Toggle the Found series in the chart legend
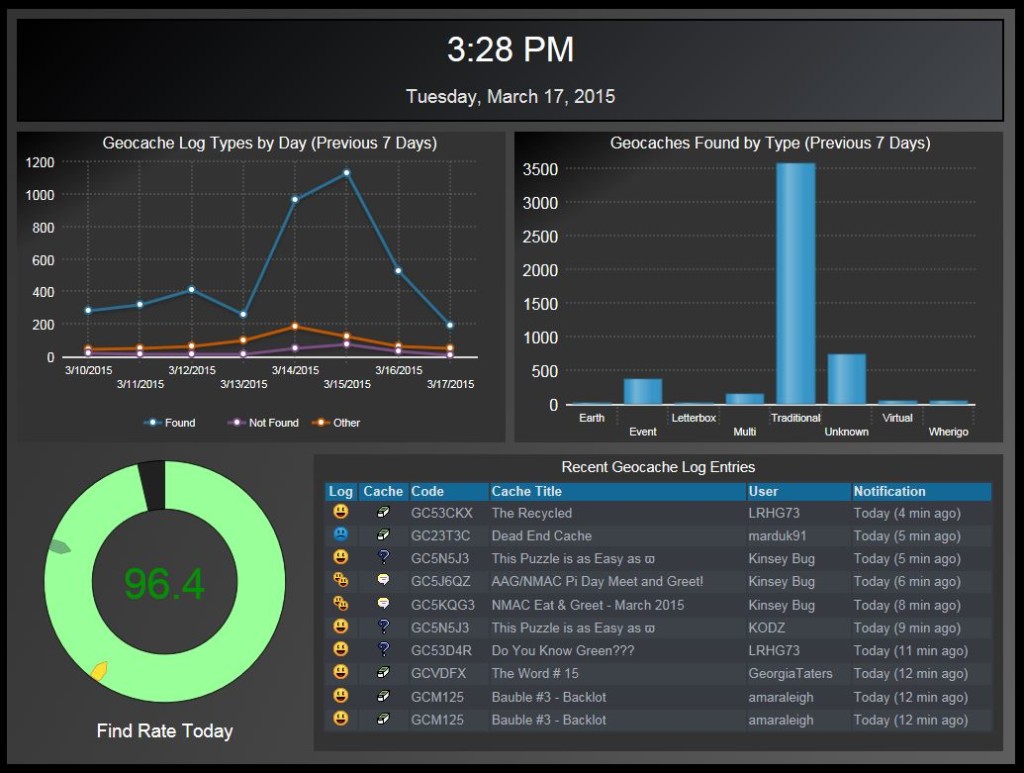The height and width of the screenshot is (773, 1024). pos(170,423)
